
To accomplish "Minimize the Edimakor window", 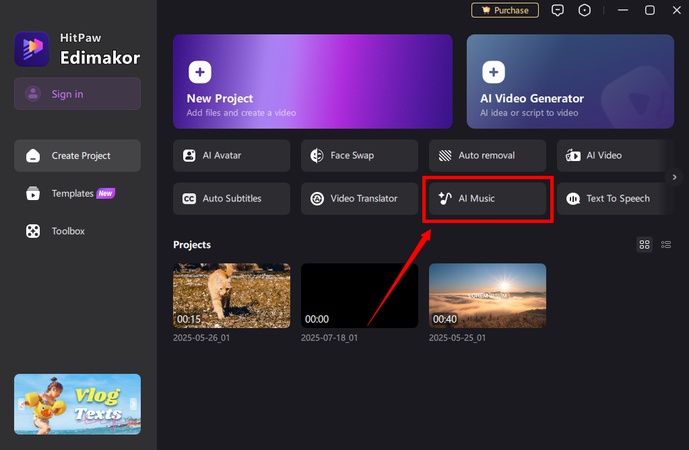I will [623, 10].
